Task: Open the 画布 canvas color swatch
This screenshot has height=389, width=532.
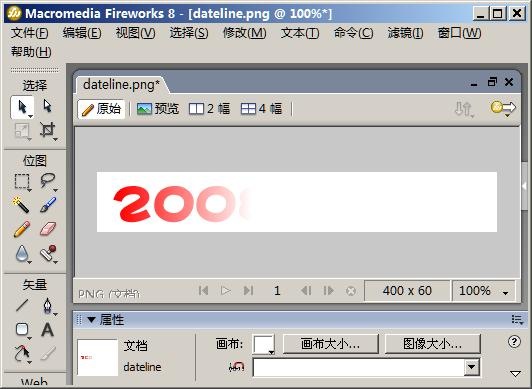Action: tap(264, 345)
